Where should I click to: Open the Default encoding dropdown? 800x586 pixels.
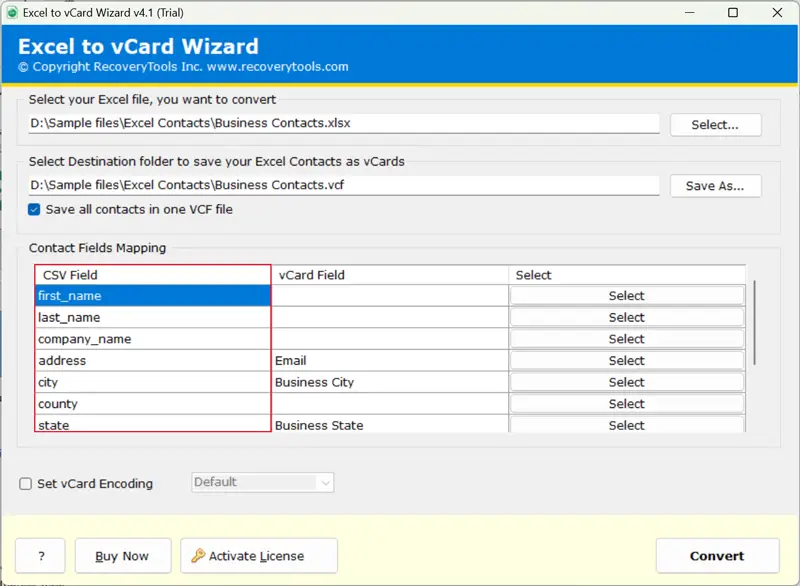coord(262,482)
